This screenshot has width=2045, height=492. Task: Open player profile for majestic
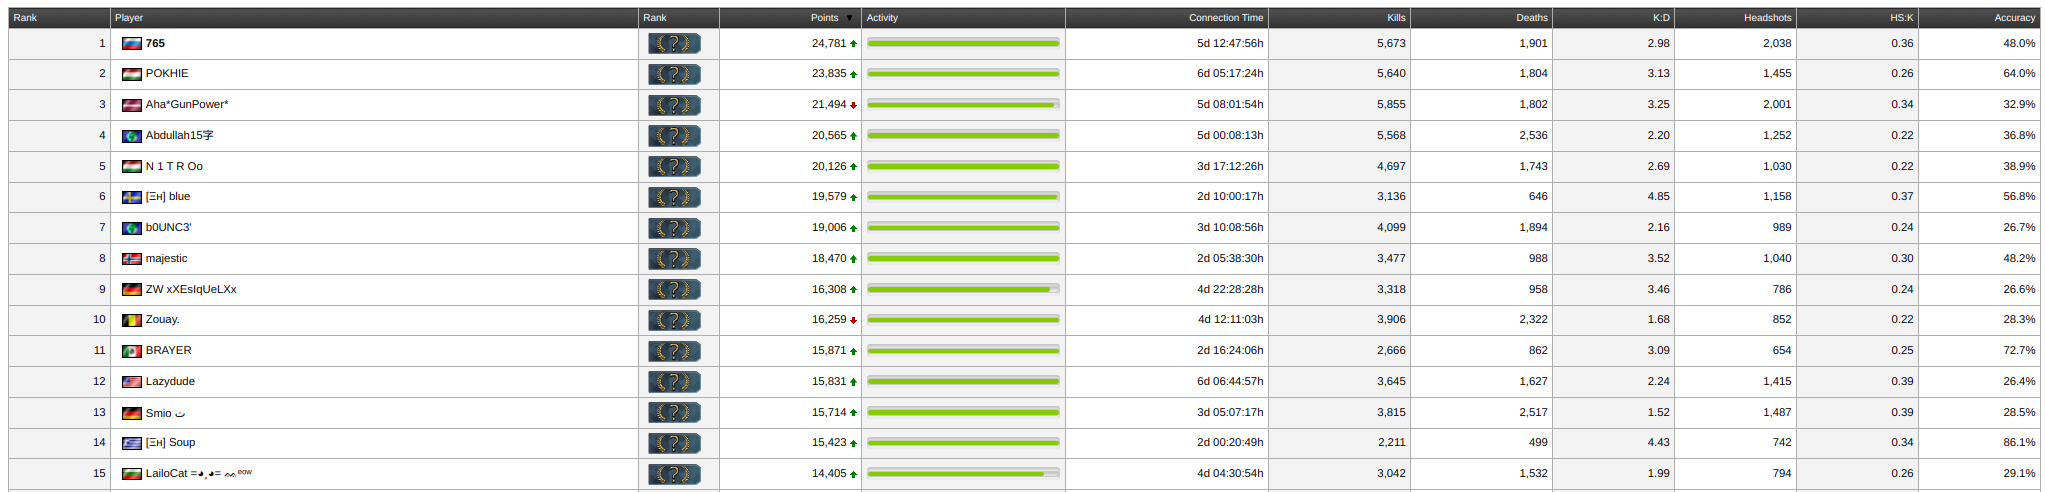pyautogui.click(x=166, y=259)
